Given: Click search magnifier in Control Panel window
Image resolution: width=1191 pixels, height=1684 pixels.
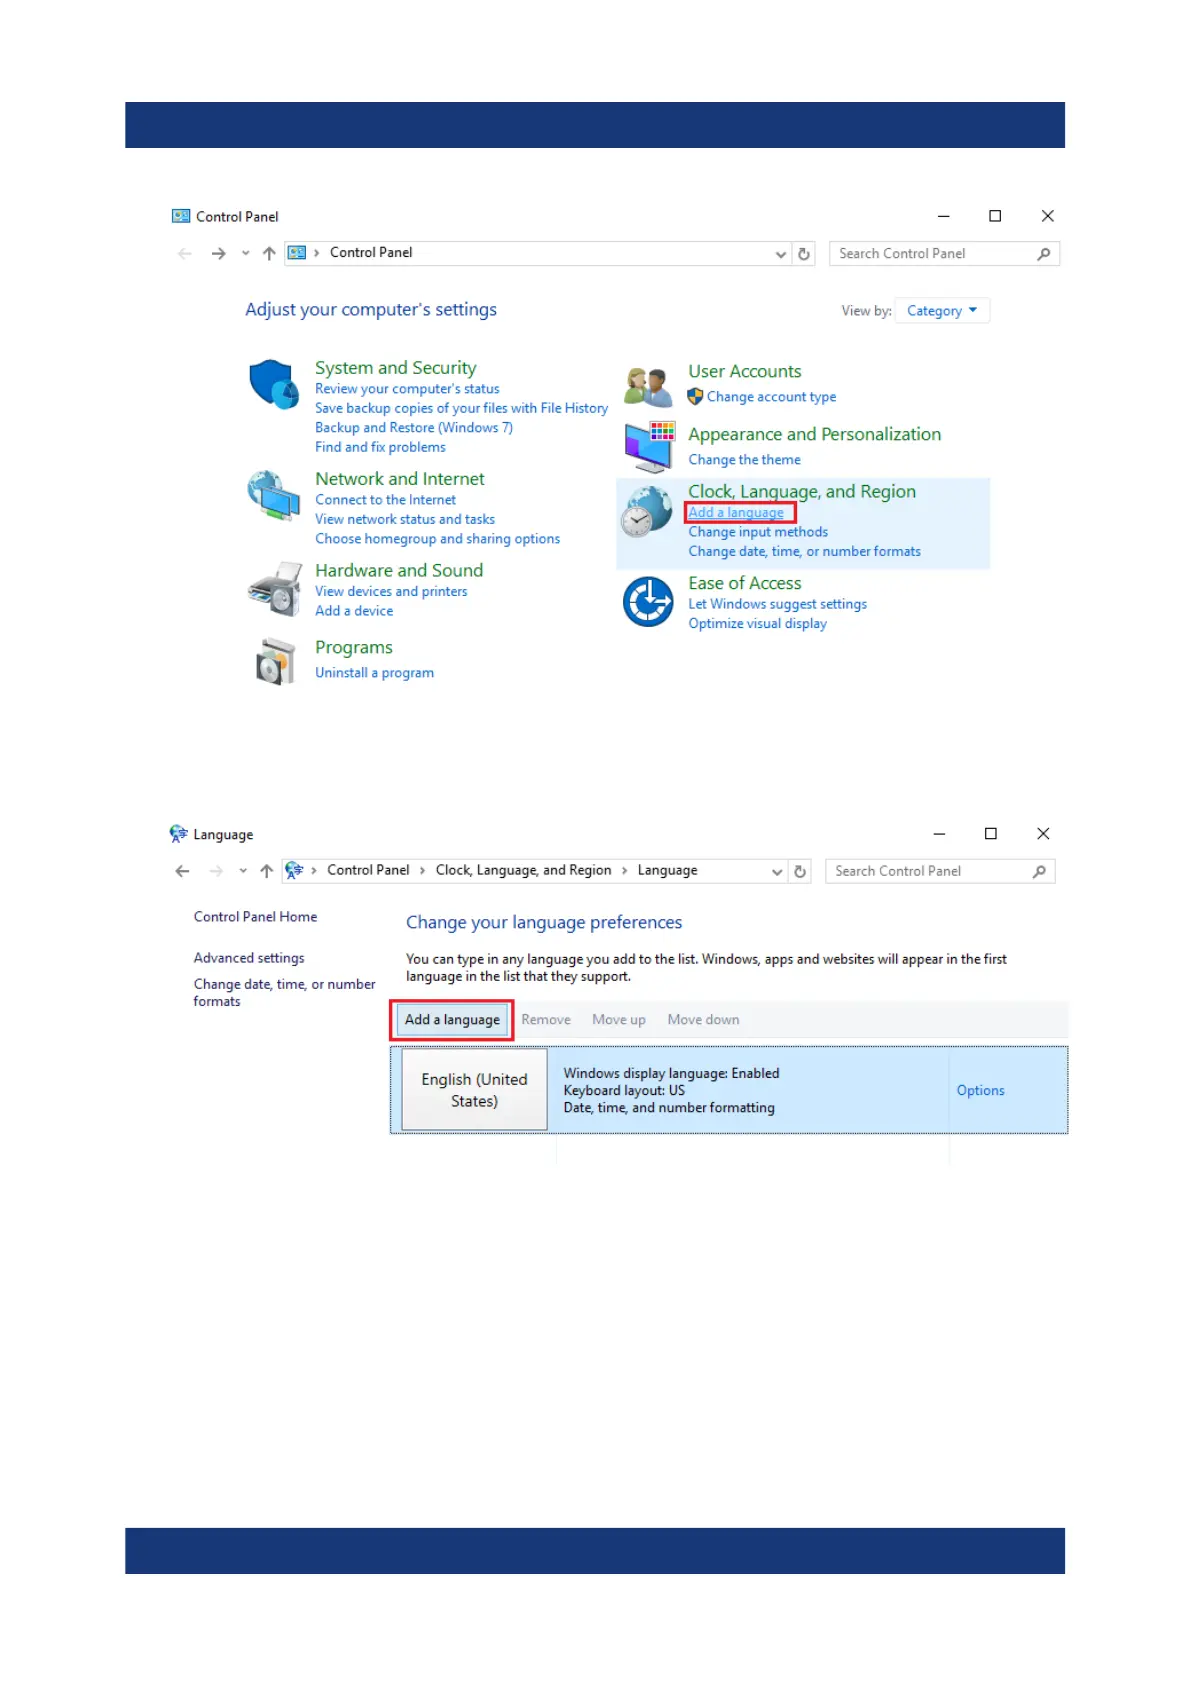Looking at the screenshot, I should [x=1043, y=254].
